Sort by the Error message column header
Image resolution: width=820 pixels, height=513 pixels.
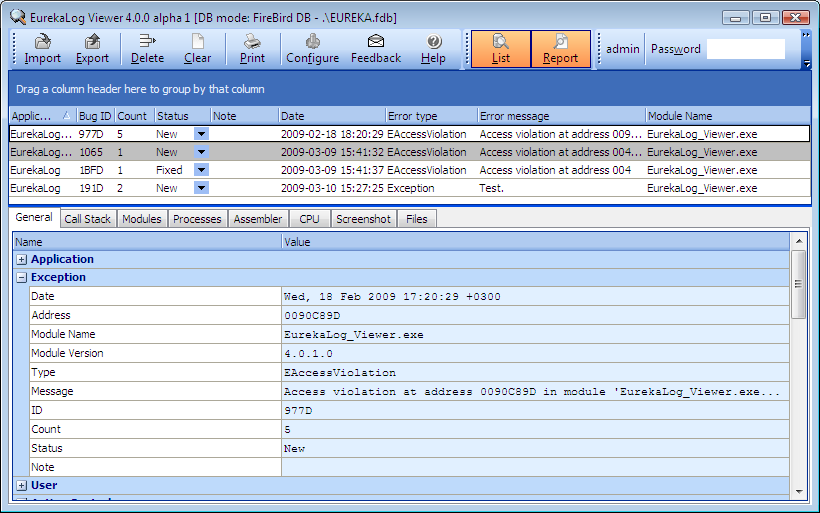click(x=562, y=116)
